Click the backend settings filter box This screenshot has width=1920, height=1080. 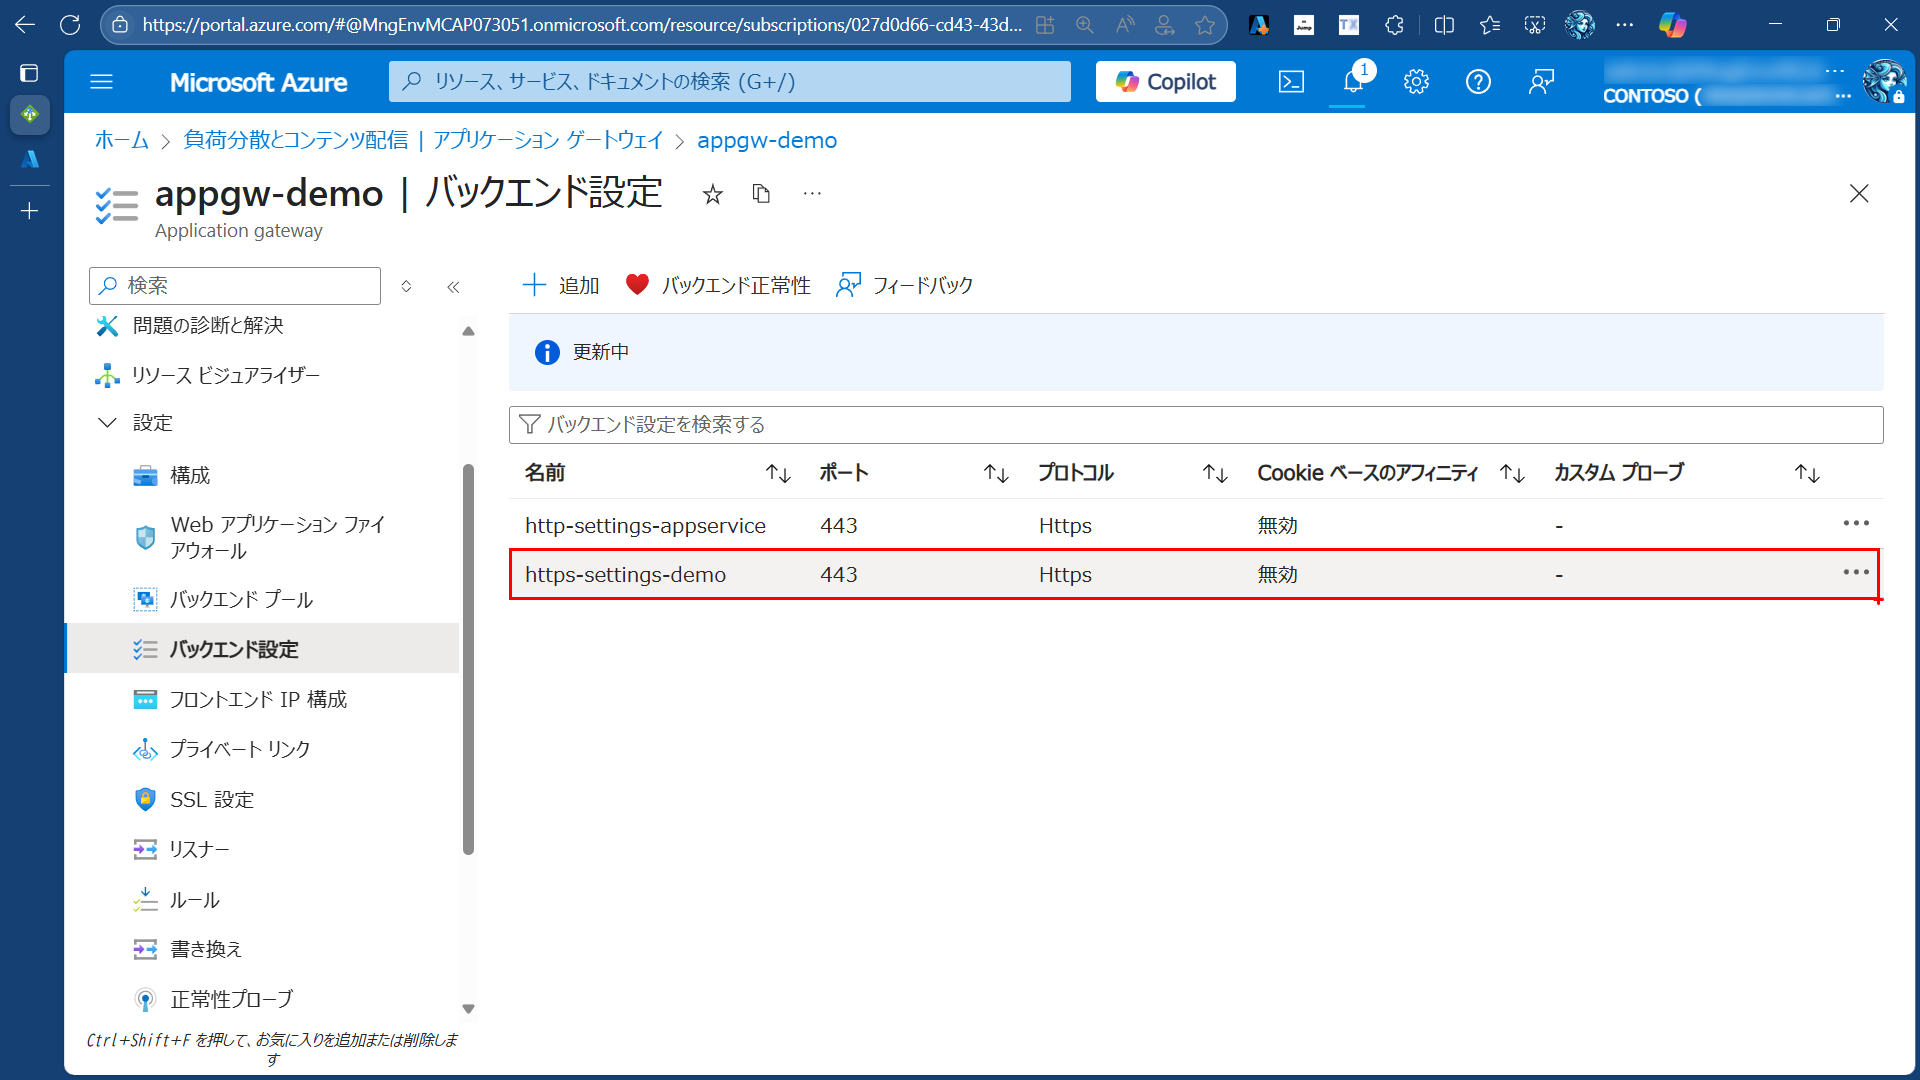pos(1196,425)
